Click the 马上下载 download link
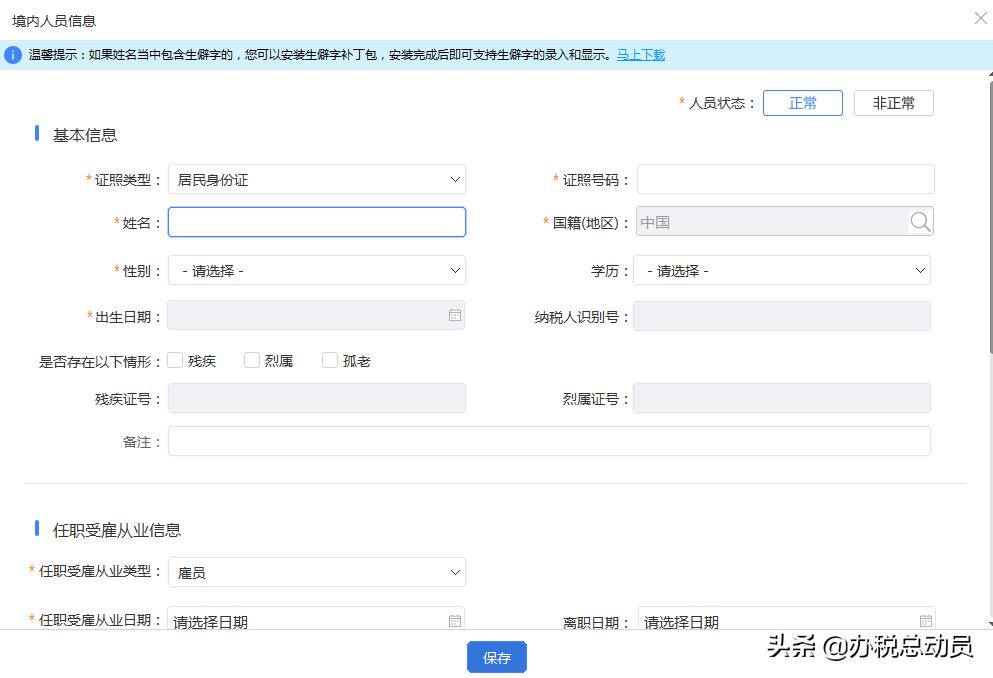This screenshot has width=993, height=678. pos(639,54)
